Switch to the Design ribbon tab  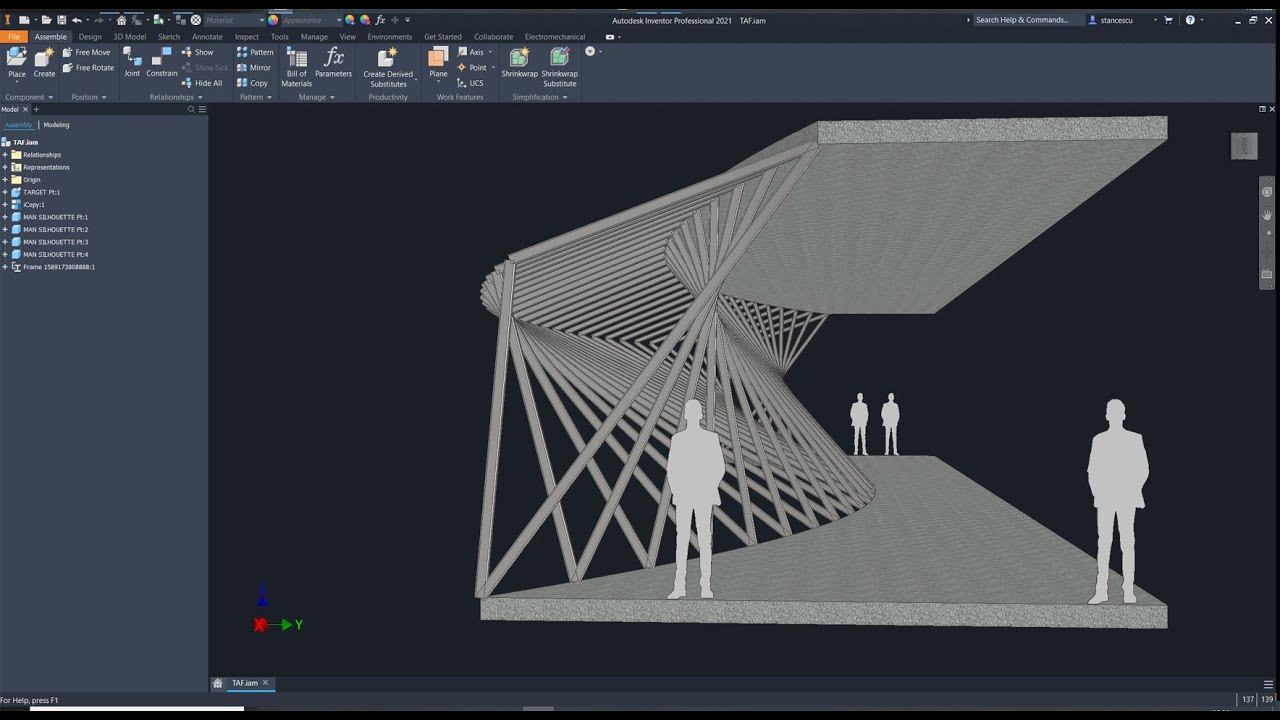[90, 37]
